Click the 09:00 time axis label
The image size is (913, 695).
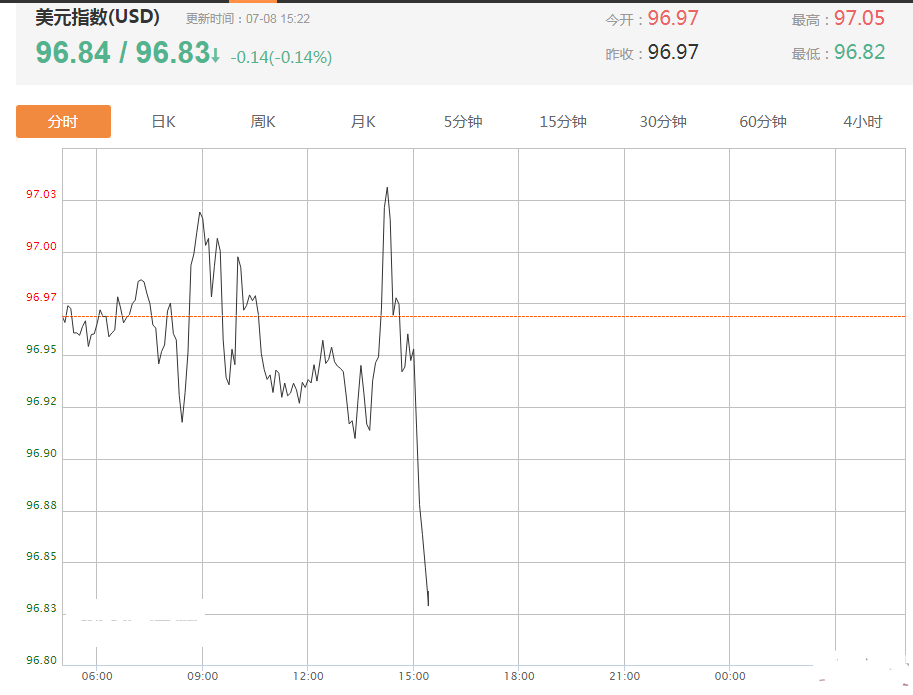click(x=203, y=676)
